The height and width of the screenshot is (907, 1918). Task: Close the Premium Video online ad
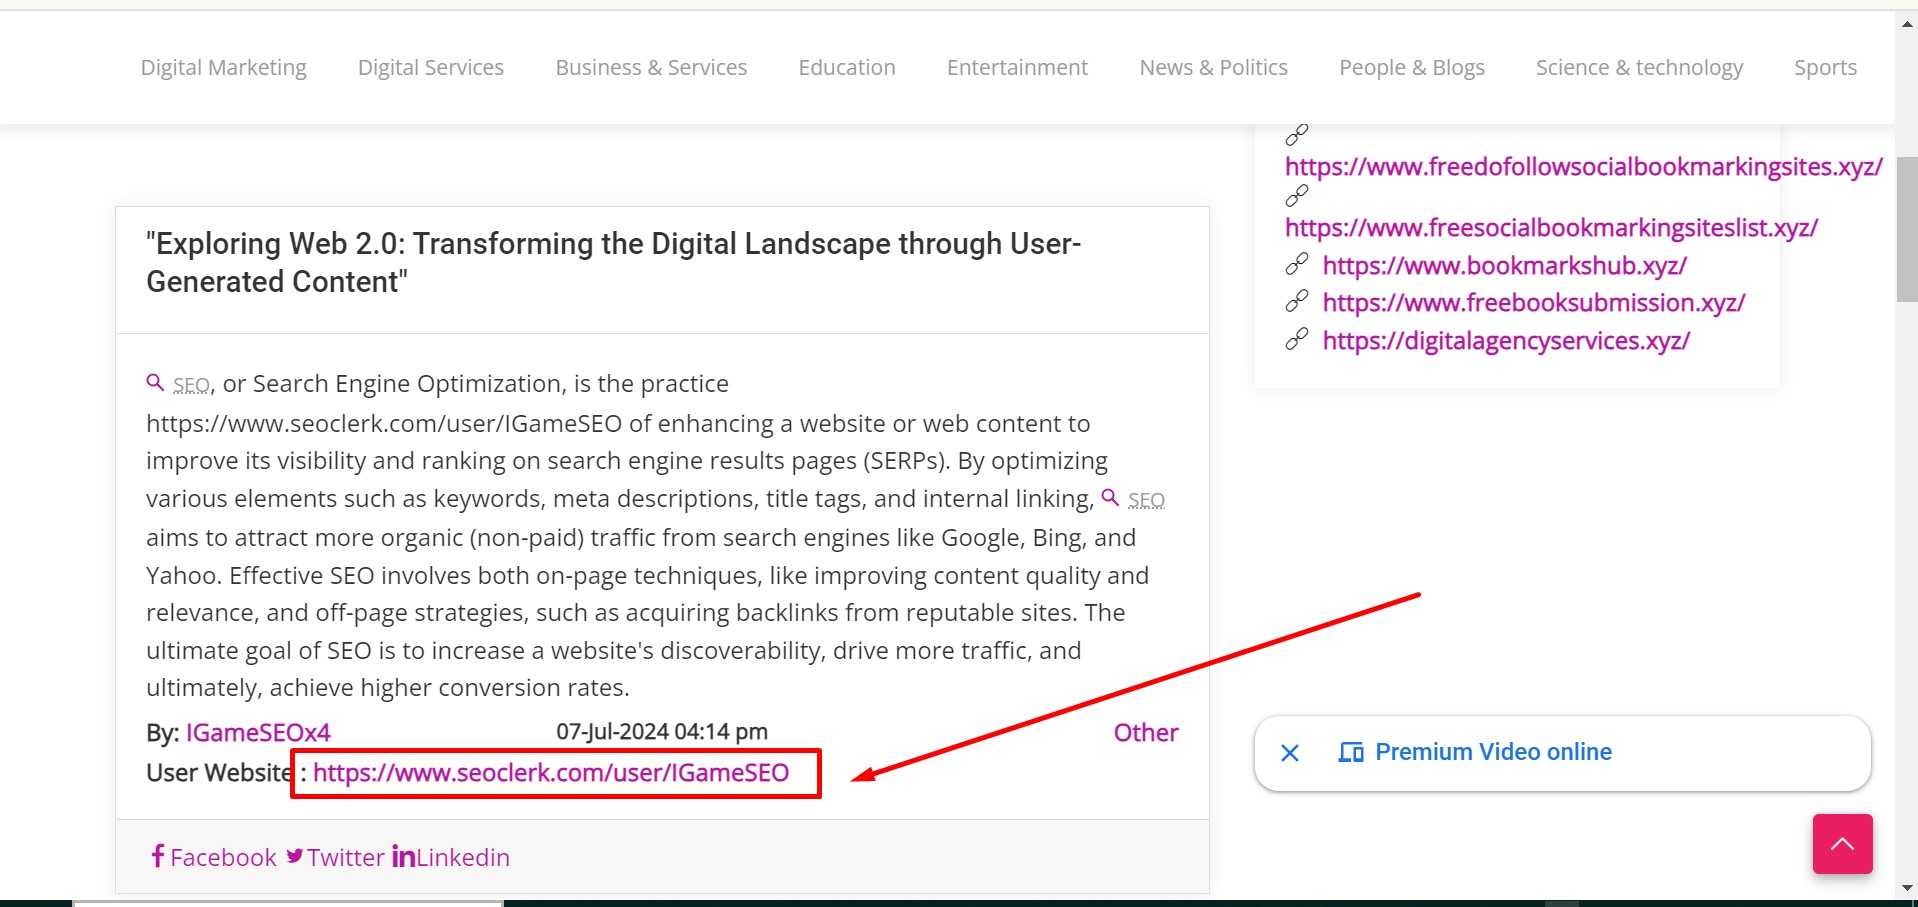1290,753
